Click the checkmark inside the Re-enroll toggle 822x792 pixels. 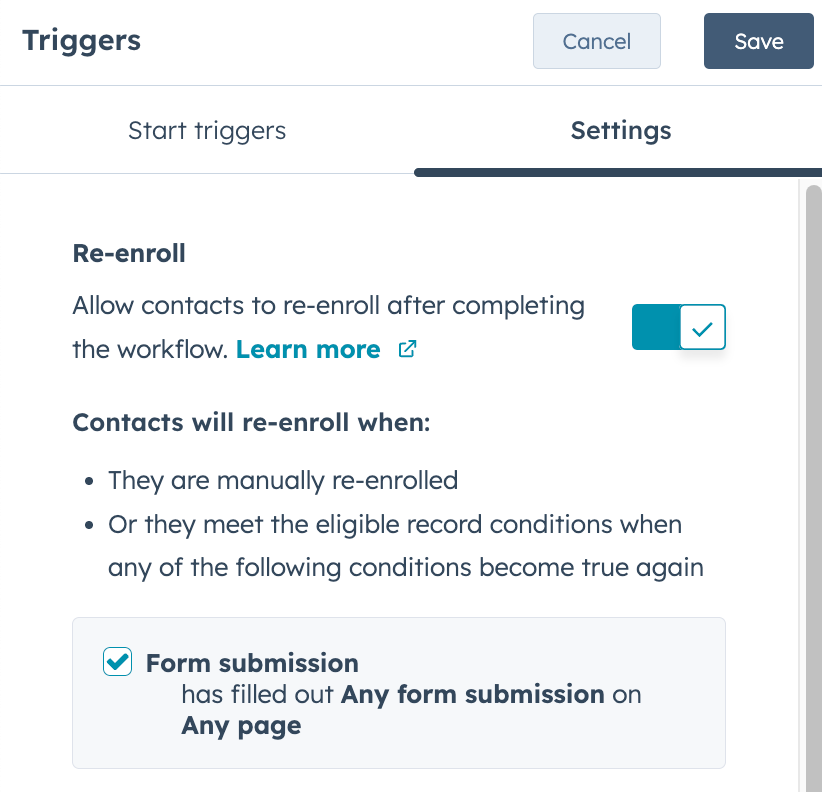pyautogui.click(x=703, y=327)
